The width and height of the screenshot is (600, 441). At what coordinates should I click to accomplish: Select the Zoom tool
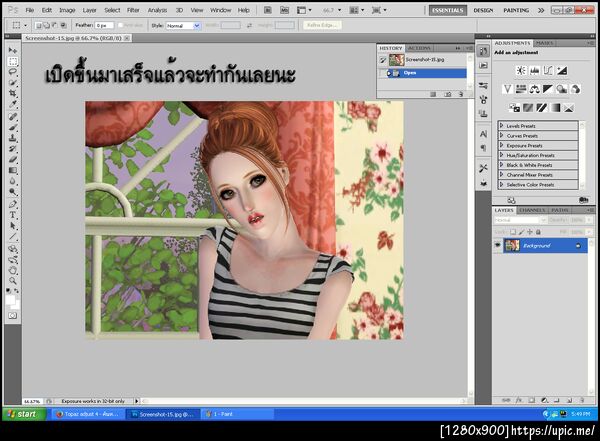[13, 281]
